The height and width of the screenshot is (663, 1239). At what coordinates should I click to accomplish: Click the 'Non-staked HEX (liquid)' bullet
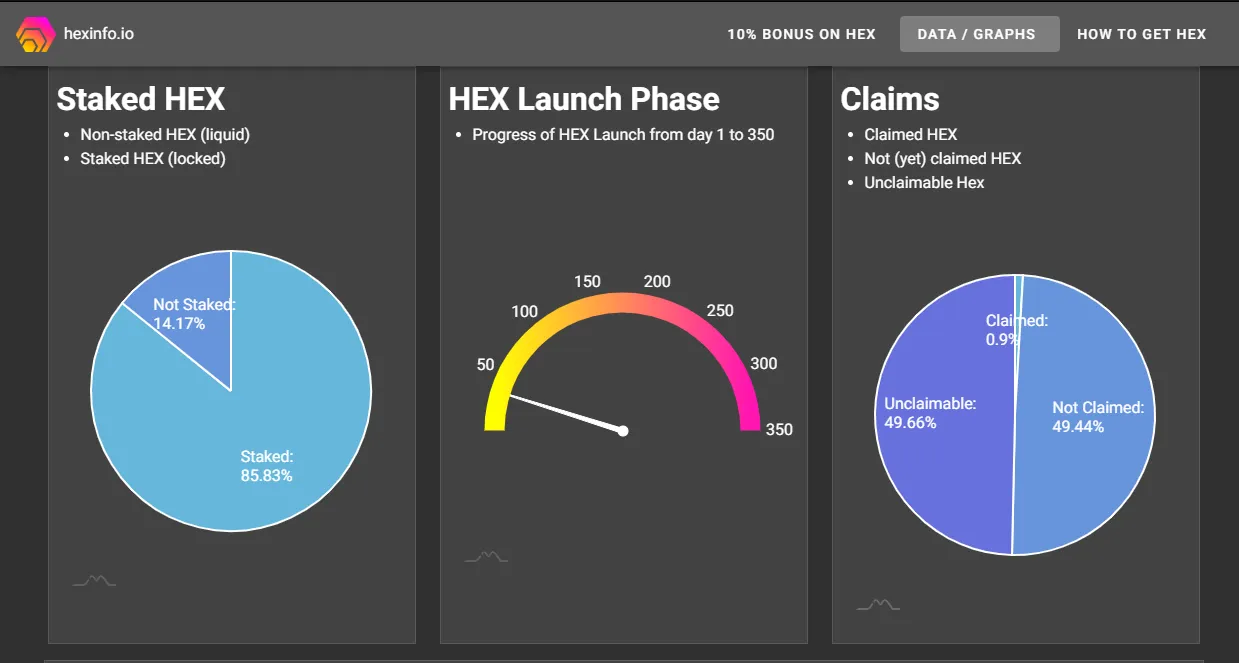tap(165, 134)
